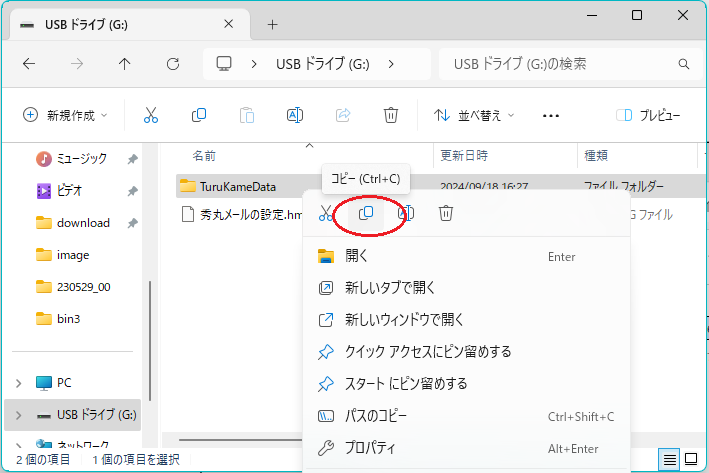Sort by the 更新日時 column header

pos(506,156)
